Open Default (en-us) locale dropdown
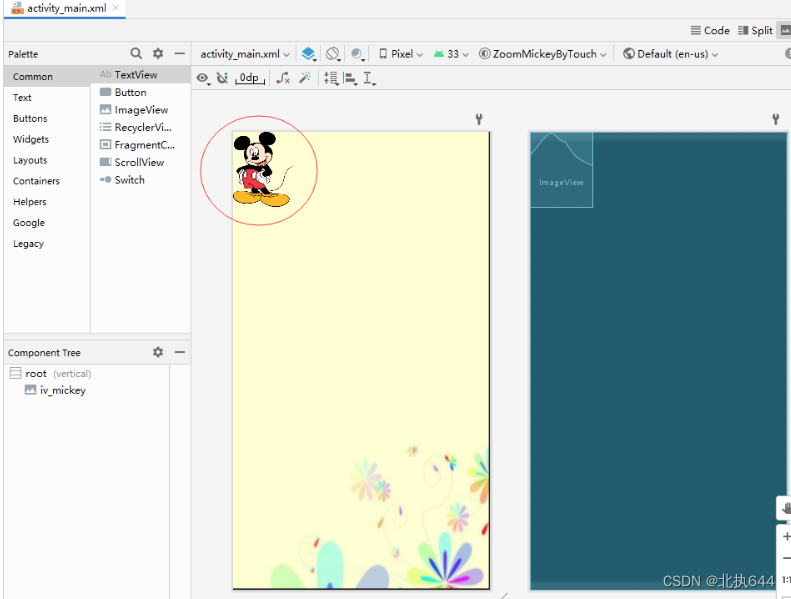791x599 pixels. (670, 54)
